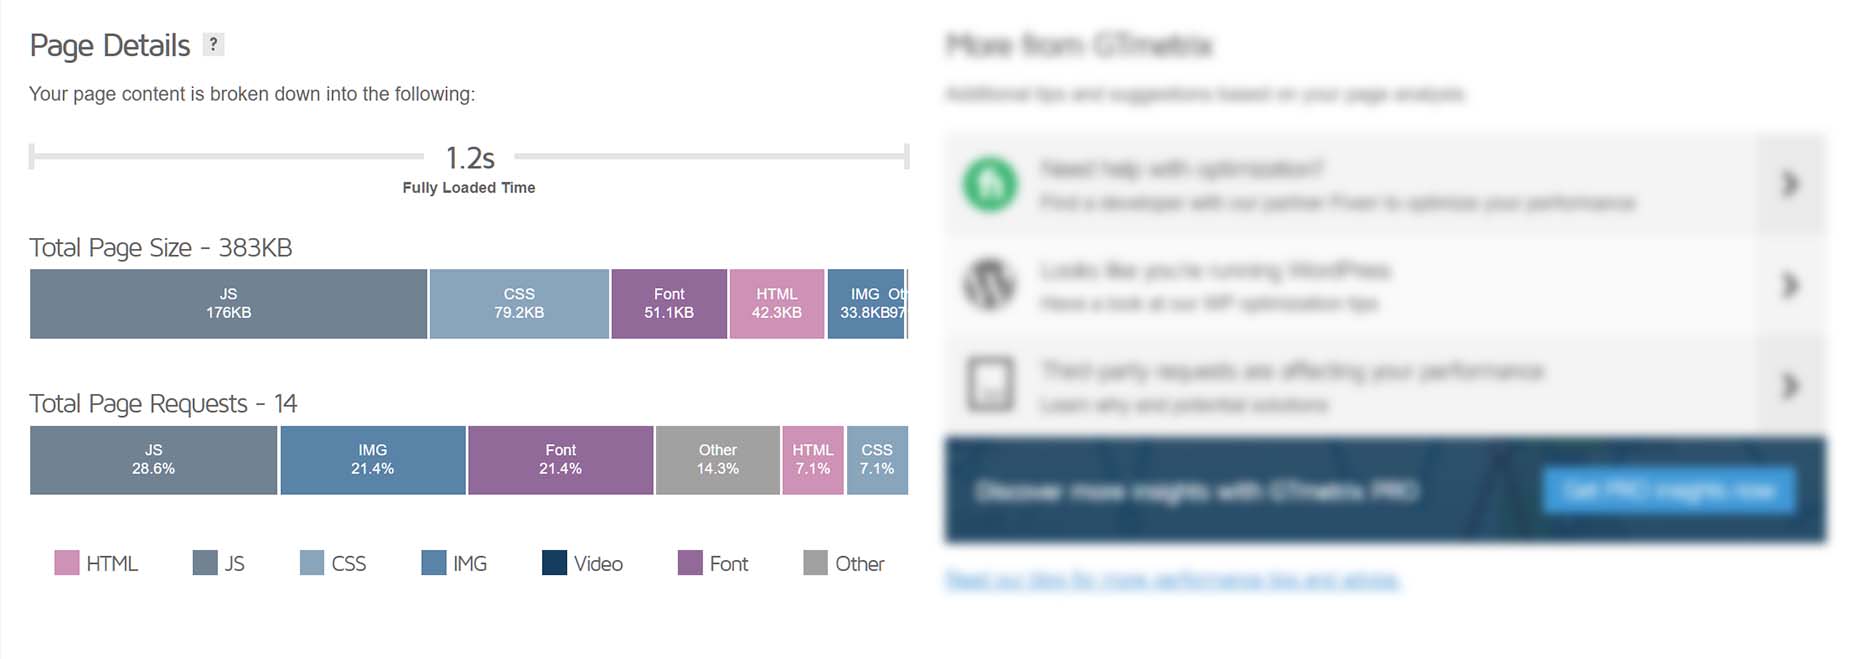Click the WordPress logo icon
1850x659 pixels.
coord(990,285)
